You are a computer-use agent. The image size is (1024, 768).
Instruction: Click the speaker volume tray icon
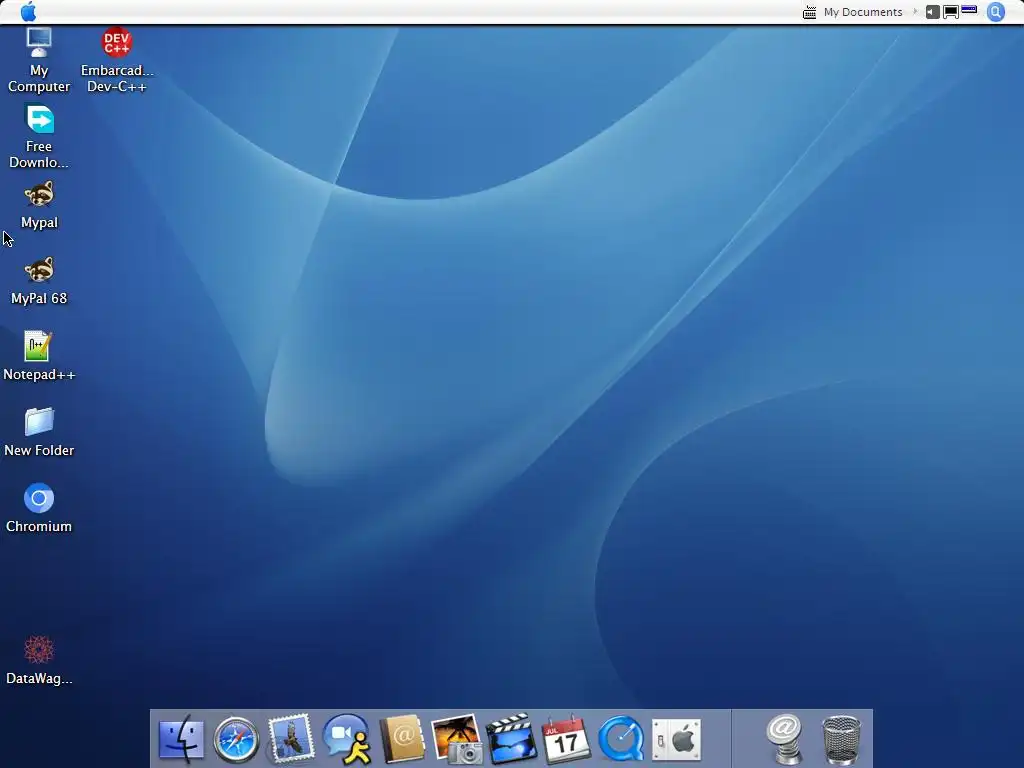coord(933,12)
